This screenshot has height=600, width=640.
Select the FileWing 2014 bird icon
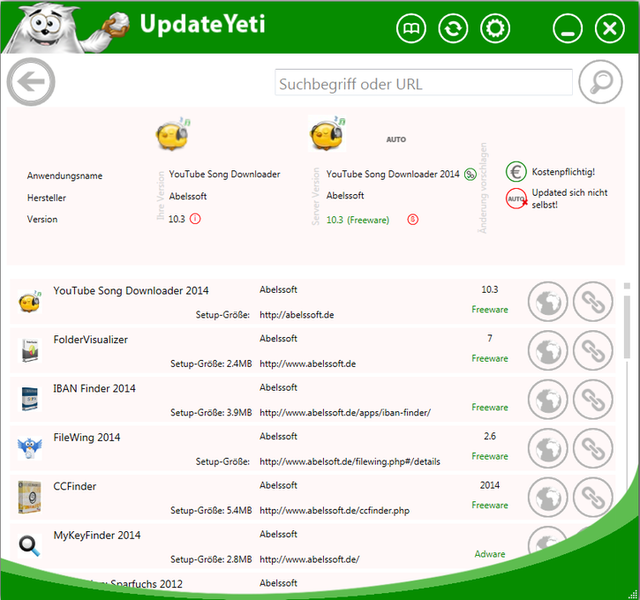coord(30,448)
